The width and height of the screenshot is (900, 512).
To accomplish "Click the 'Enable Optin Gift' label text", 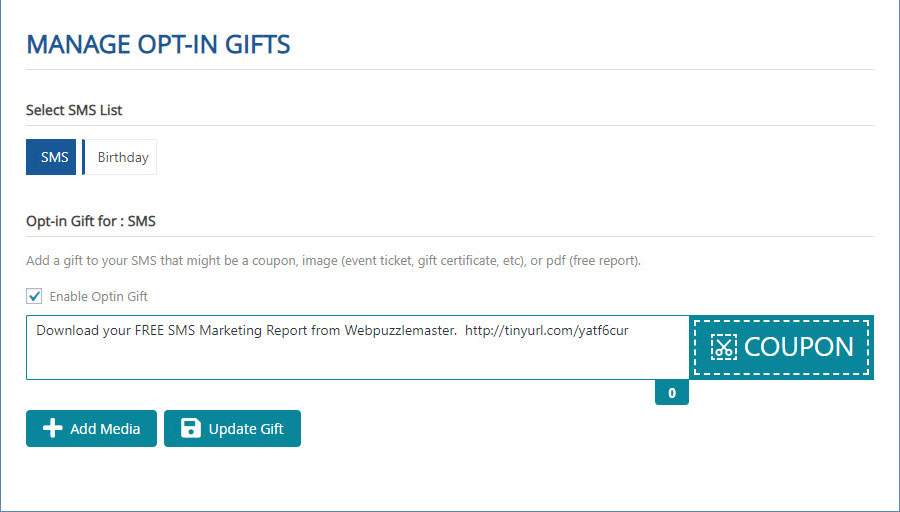I will click(x=99, y=296).
